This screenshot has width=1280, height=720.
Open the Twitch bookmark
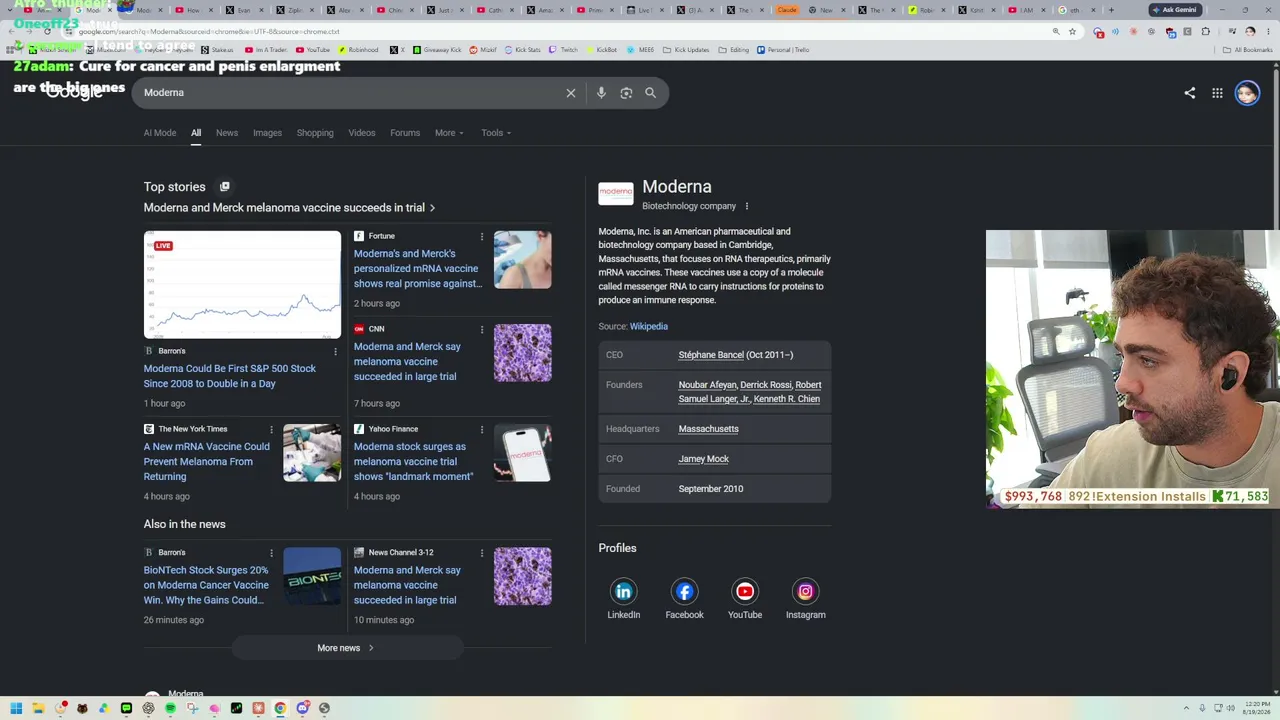[564, 50]
